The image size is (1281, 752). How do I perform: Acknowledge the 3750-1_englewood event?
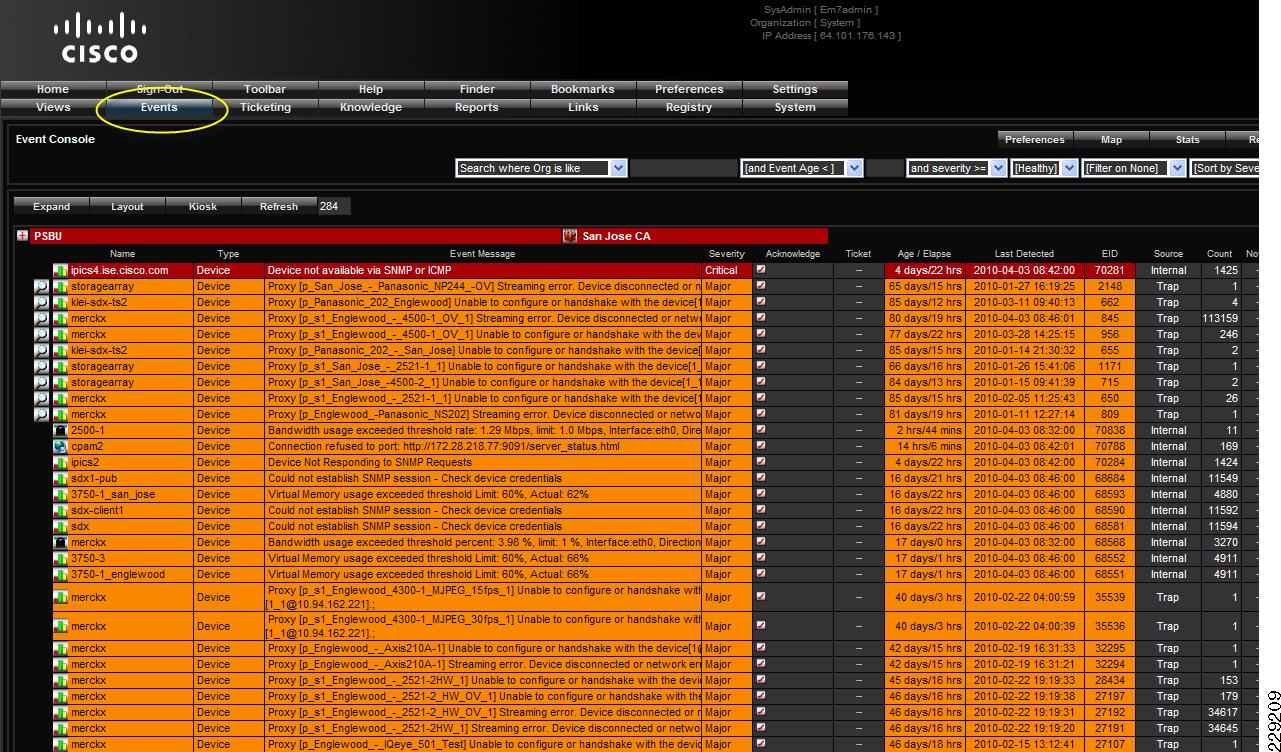761,573
